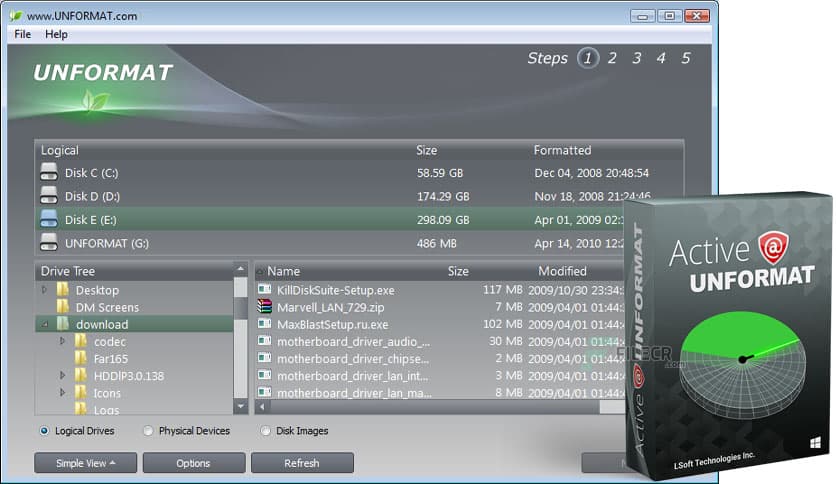This screenshot has width=836, height=484.
Task: Click the UNFORMAT (G:) drive icon
Action: point(49,243)
